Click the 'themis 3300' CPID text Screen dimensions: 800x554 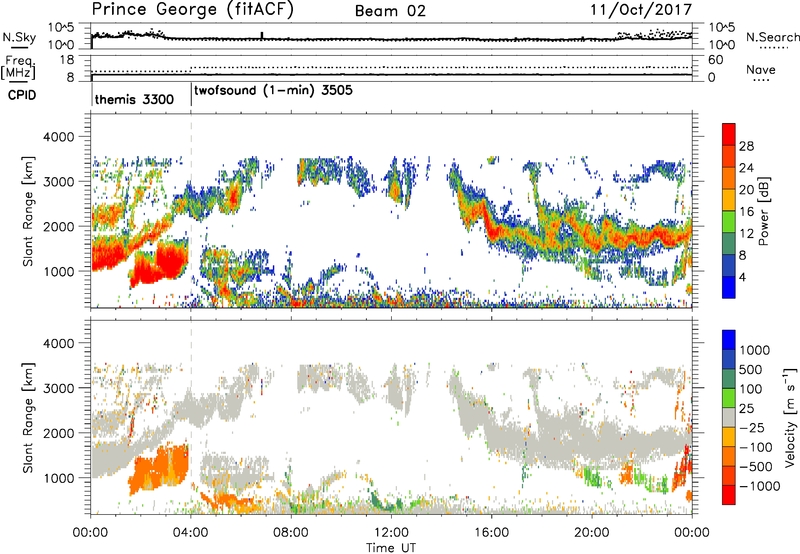tap(134, 99)
